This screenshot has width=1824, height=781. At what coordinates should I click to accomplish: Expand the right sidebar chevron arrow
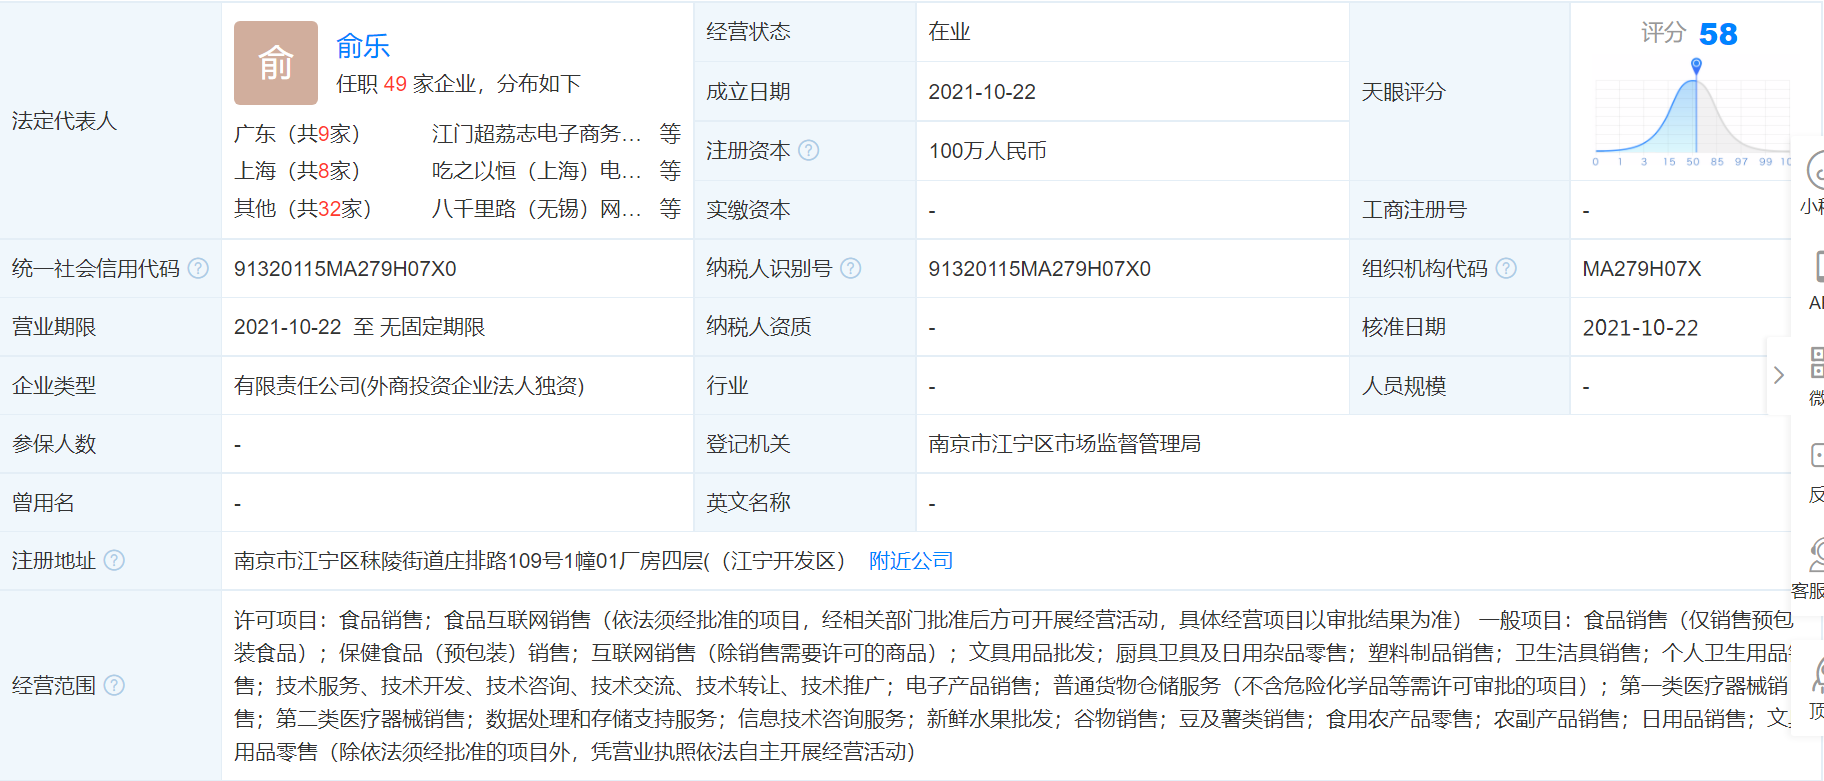click(1778, 375)
